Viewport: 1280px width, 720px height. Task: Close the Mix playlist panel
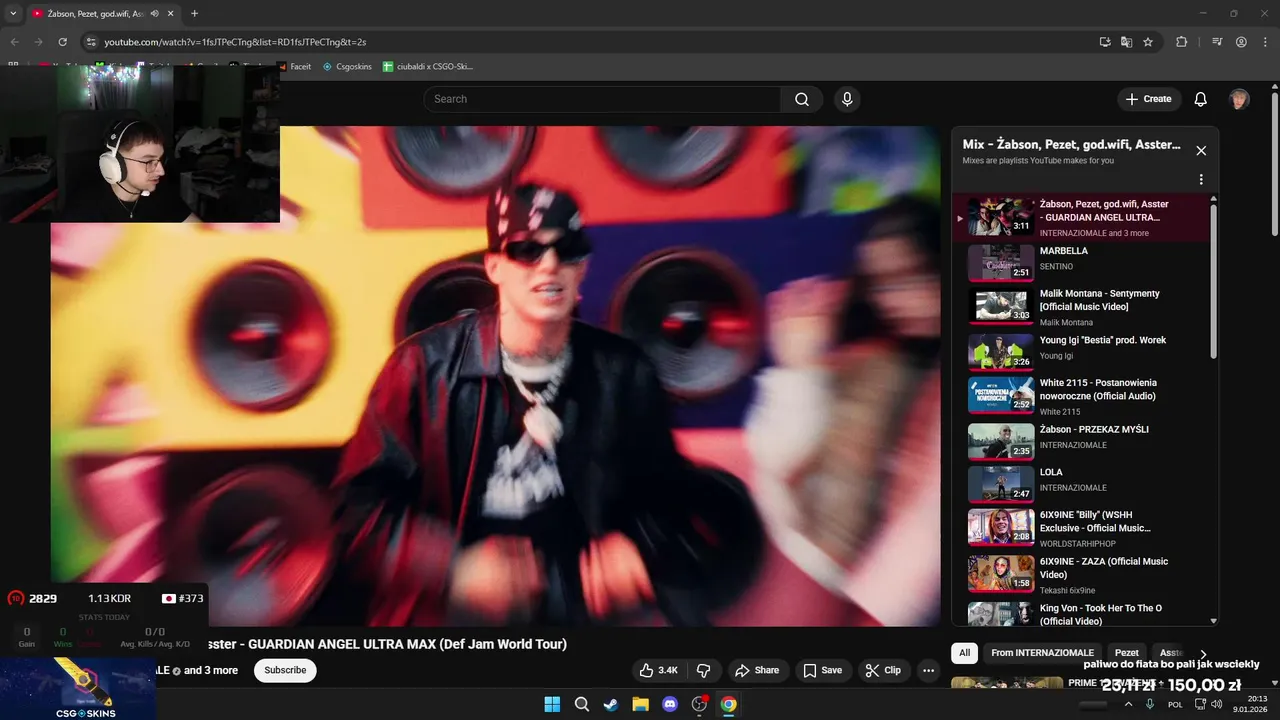[x=1201, y=151]
